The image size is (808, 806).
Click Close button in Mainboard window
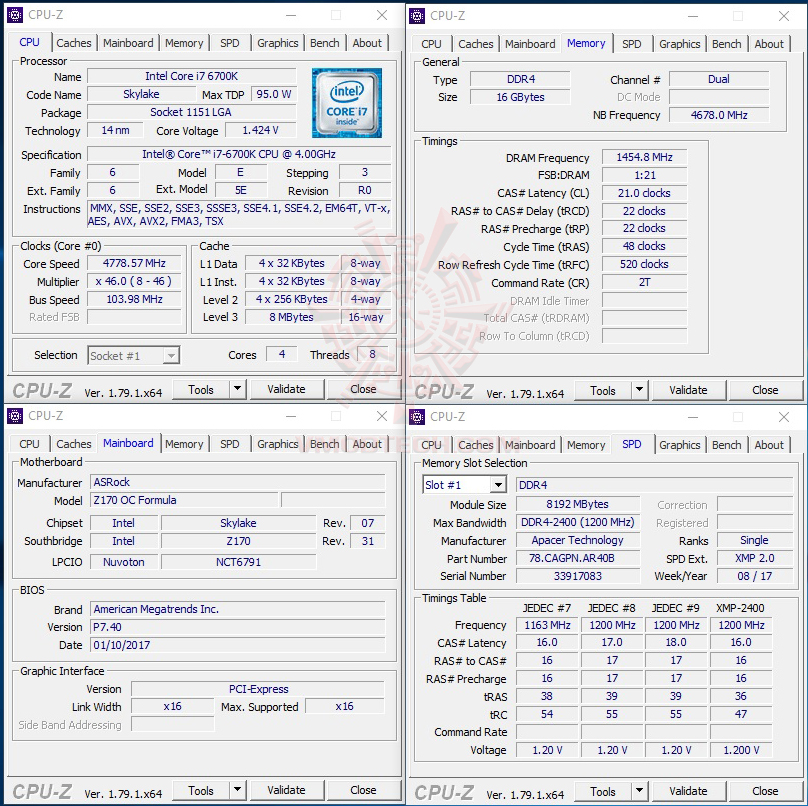click(x=363, y=790)
